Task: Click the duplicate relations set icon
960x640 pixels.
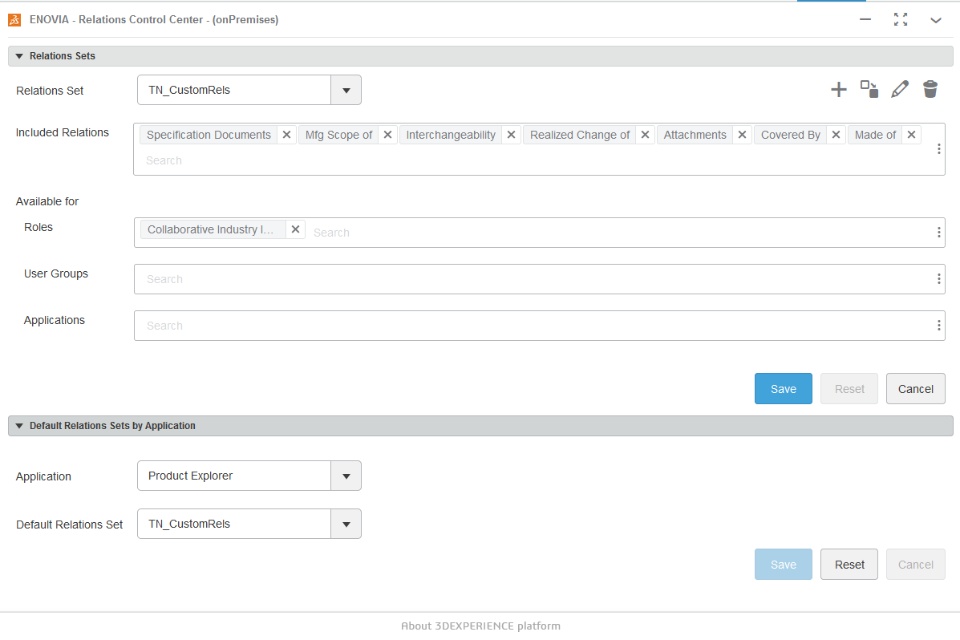Action: [869, 90]
